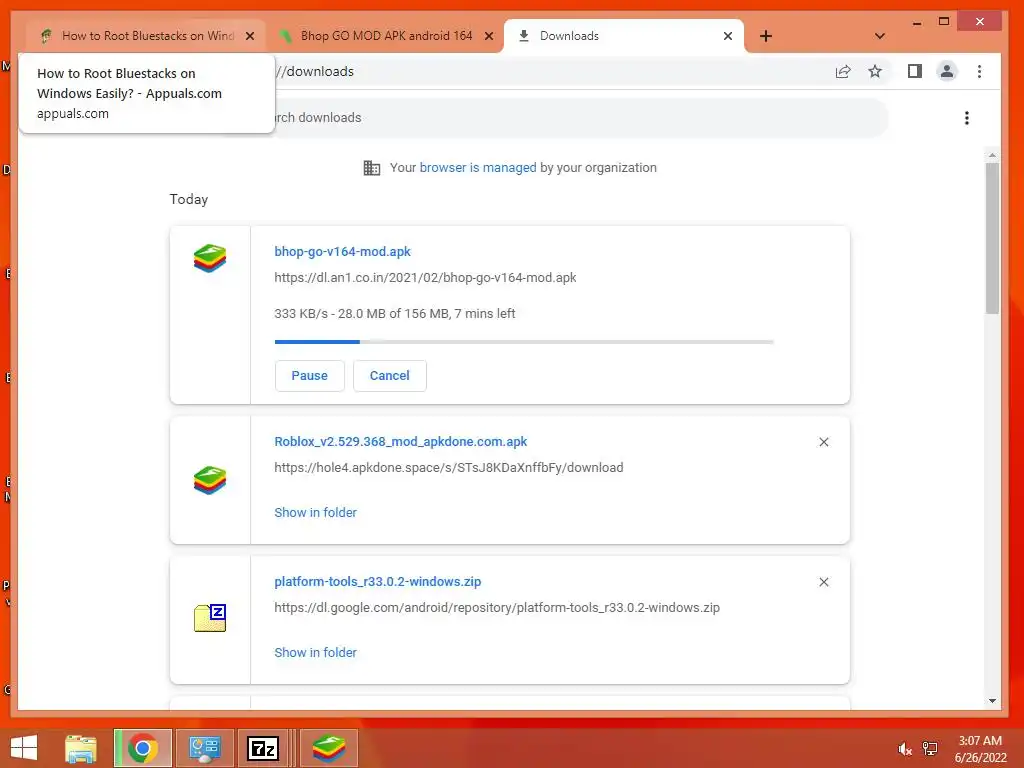The image size is (1024, 768).
Task: Click the scrollbar up arrow
Action: click(x=992, y=155)
